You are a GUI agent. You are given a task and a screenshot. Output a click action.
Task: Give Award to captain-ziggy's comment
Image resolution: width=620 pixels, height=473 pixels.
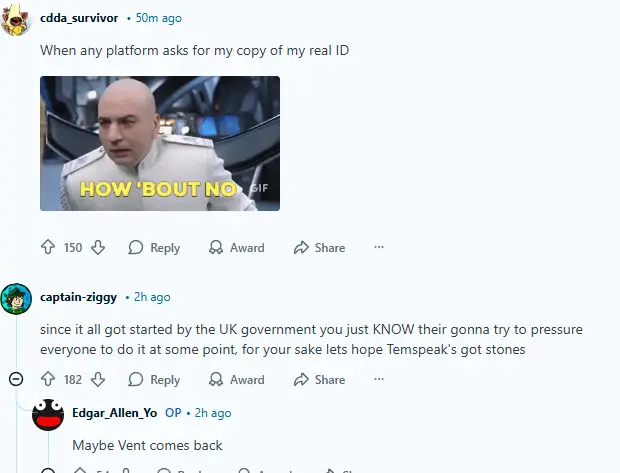pyautogui.click(x=236, y=380)
